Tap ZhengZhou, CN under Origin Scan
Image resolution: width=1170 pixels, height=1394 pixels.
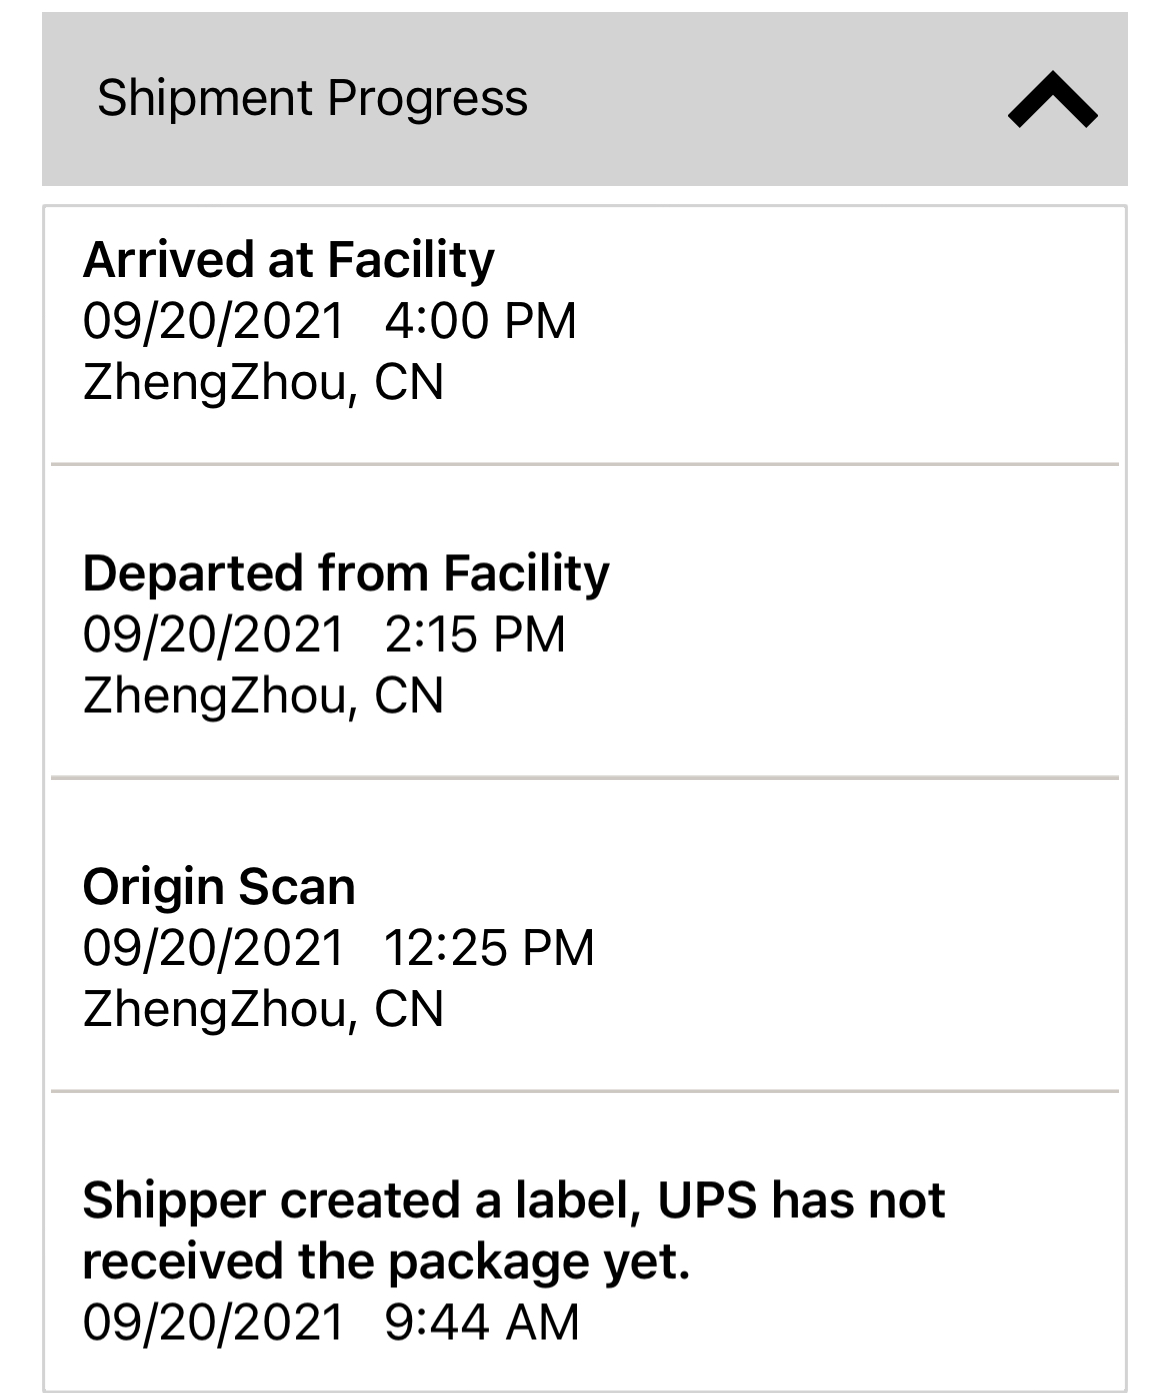[263, 1008]
